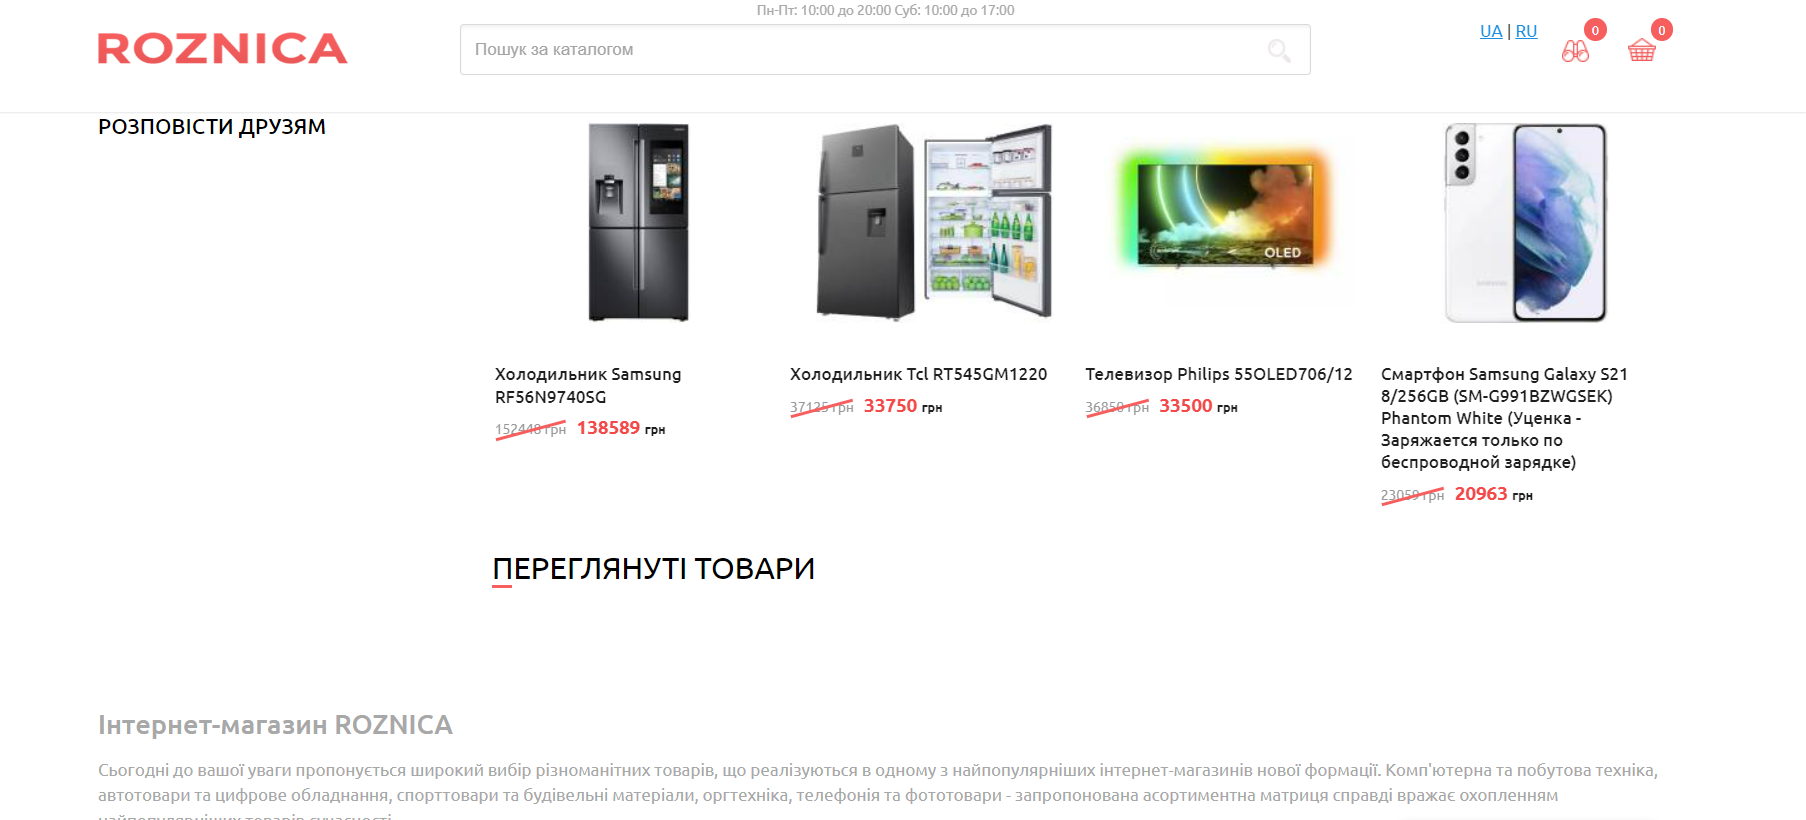Open the shopping basket icon
Viewport: 1806px width, 820px height.
pyautogui.click(x=1642, y=51)
